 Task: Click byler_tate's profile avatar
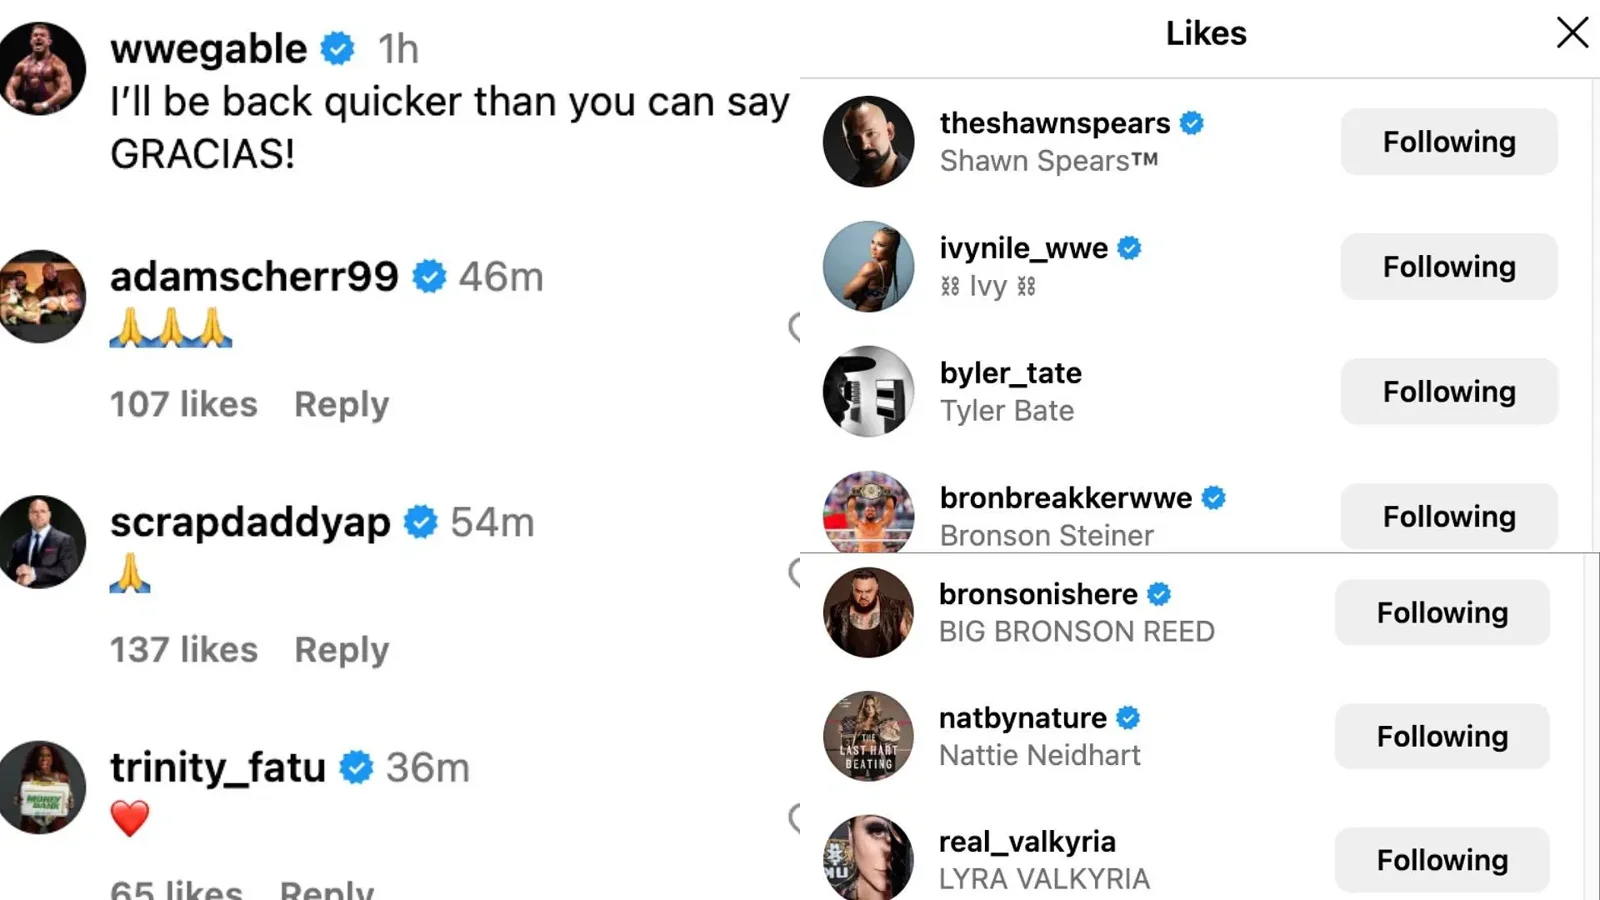(x=868, y=391)
